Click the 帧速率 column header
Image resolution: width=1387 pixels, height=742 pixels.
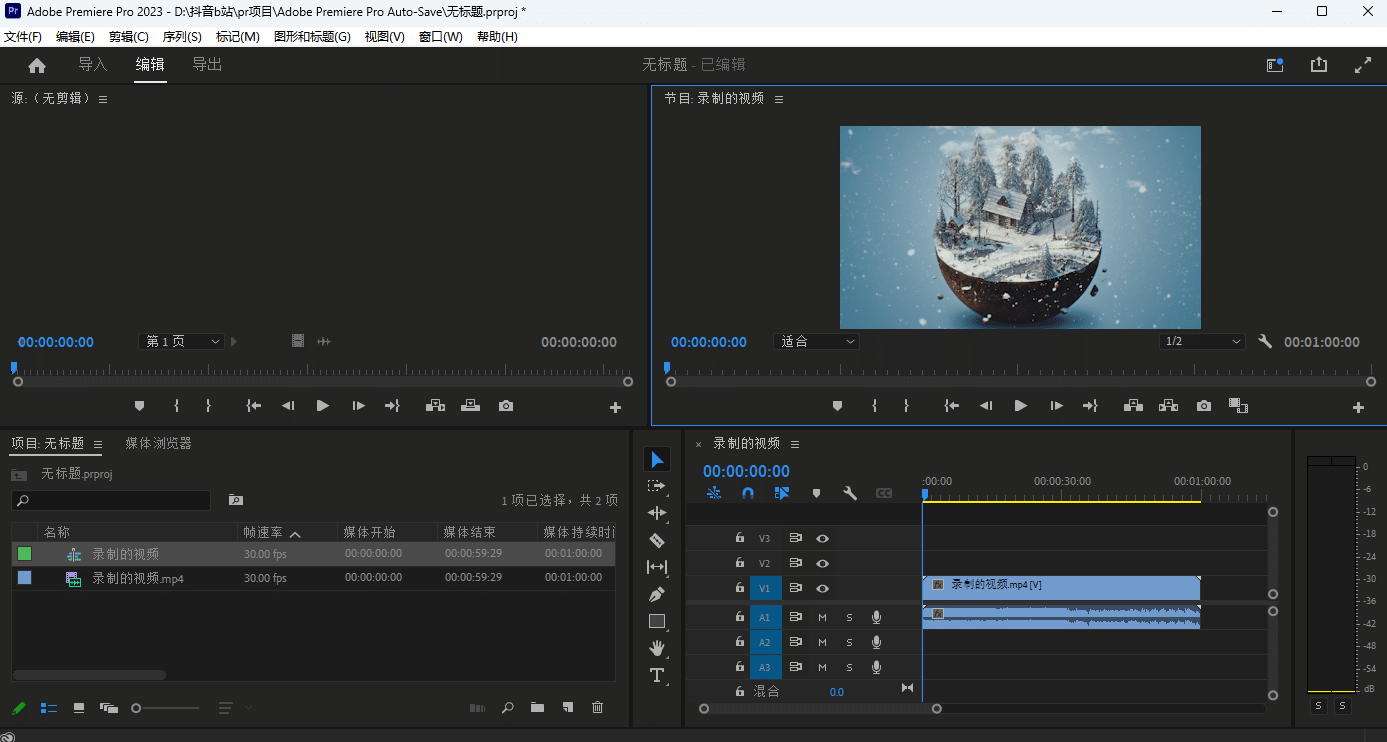pyautogui.click(x=264, y=532)
